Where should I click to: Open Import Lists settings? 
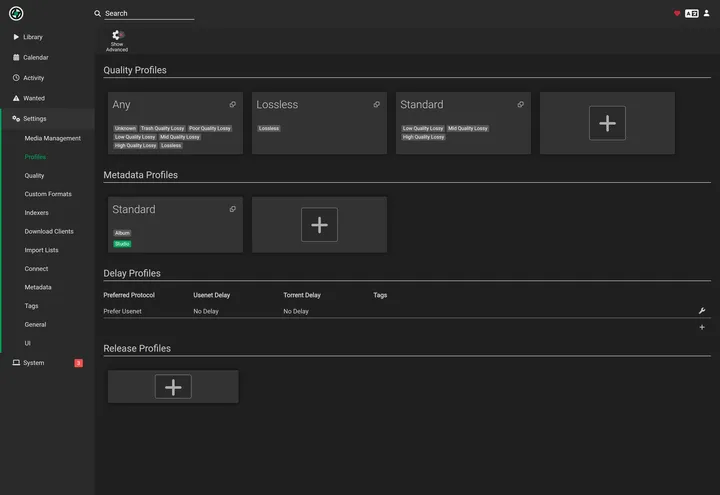(41, 250)
